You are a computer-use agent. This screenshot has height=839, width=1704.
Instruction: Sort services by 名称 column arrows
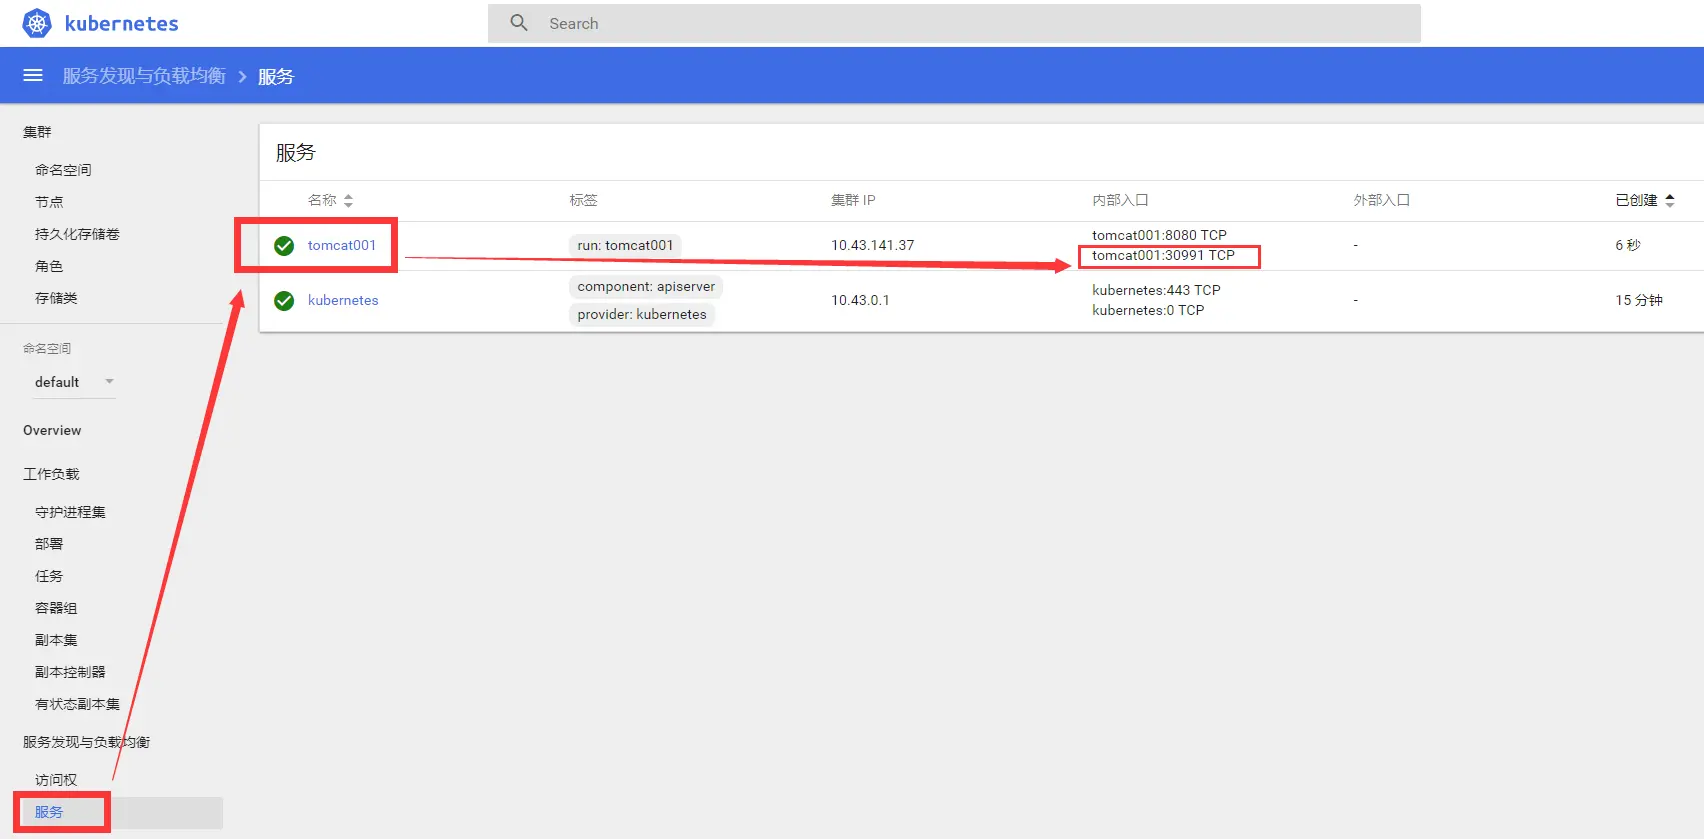click(x=348, y=200)
